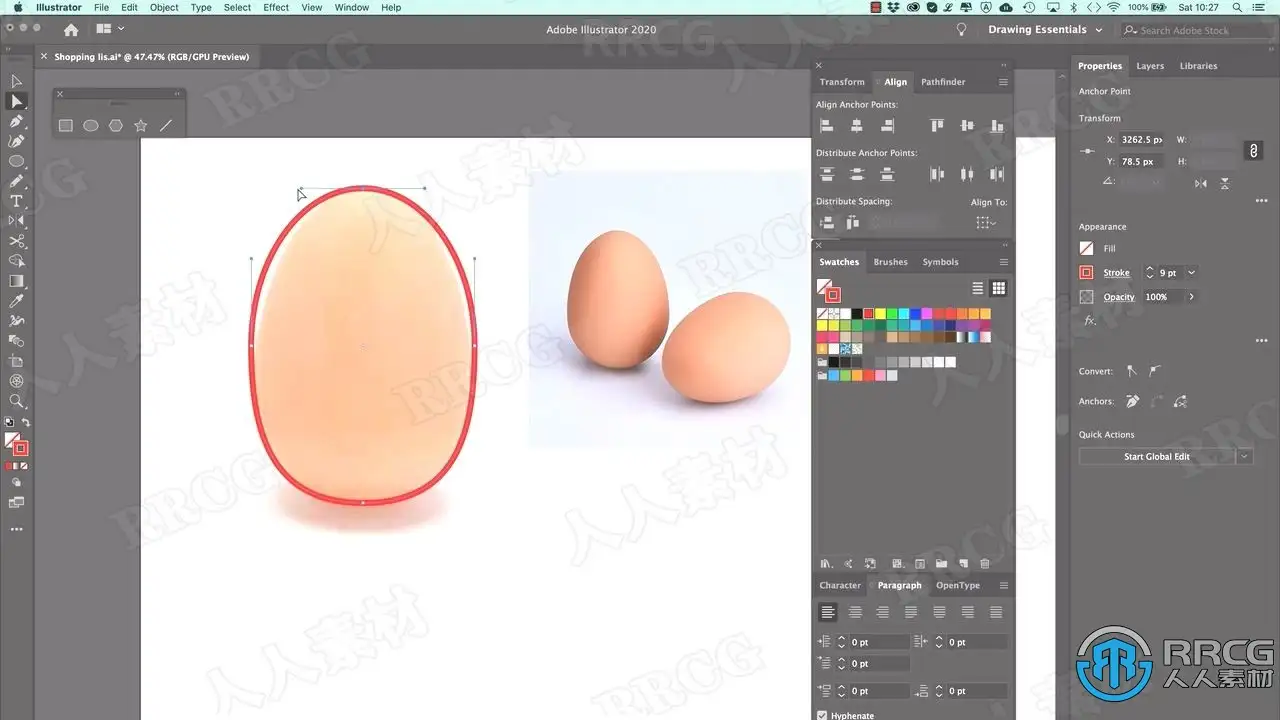Open more Transform options
1280x720 pixels.
click(1261, 201)
